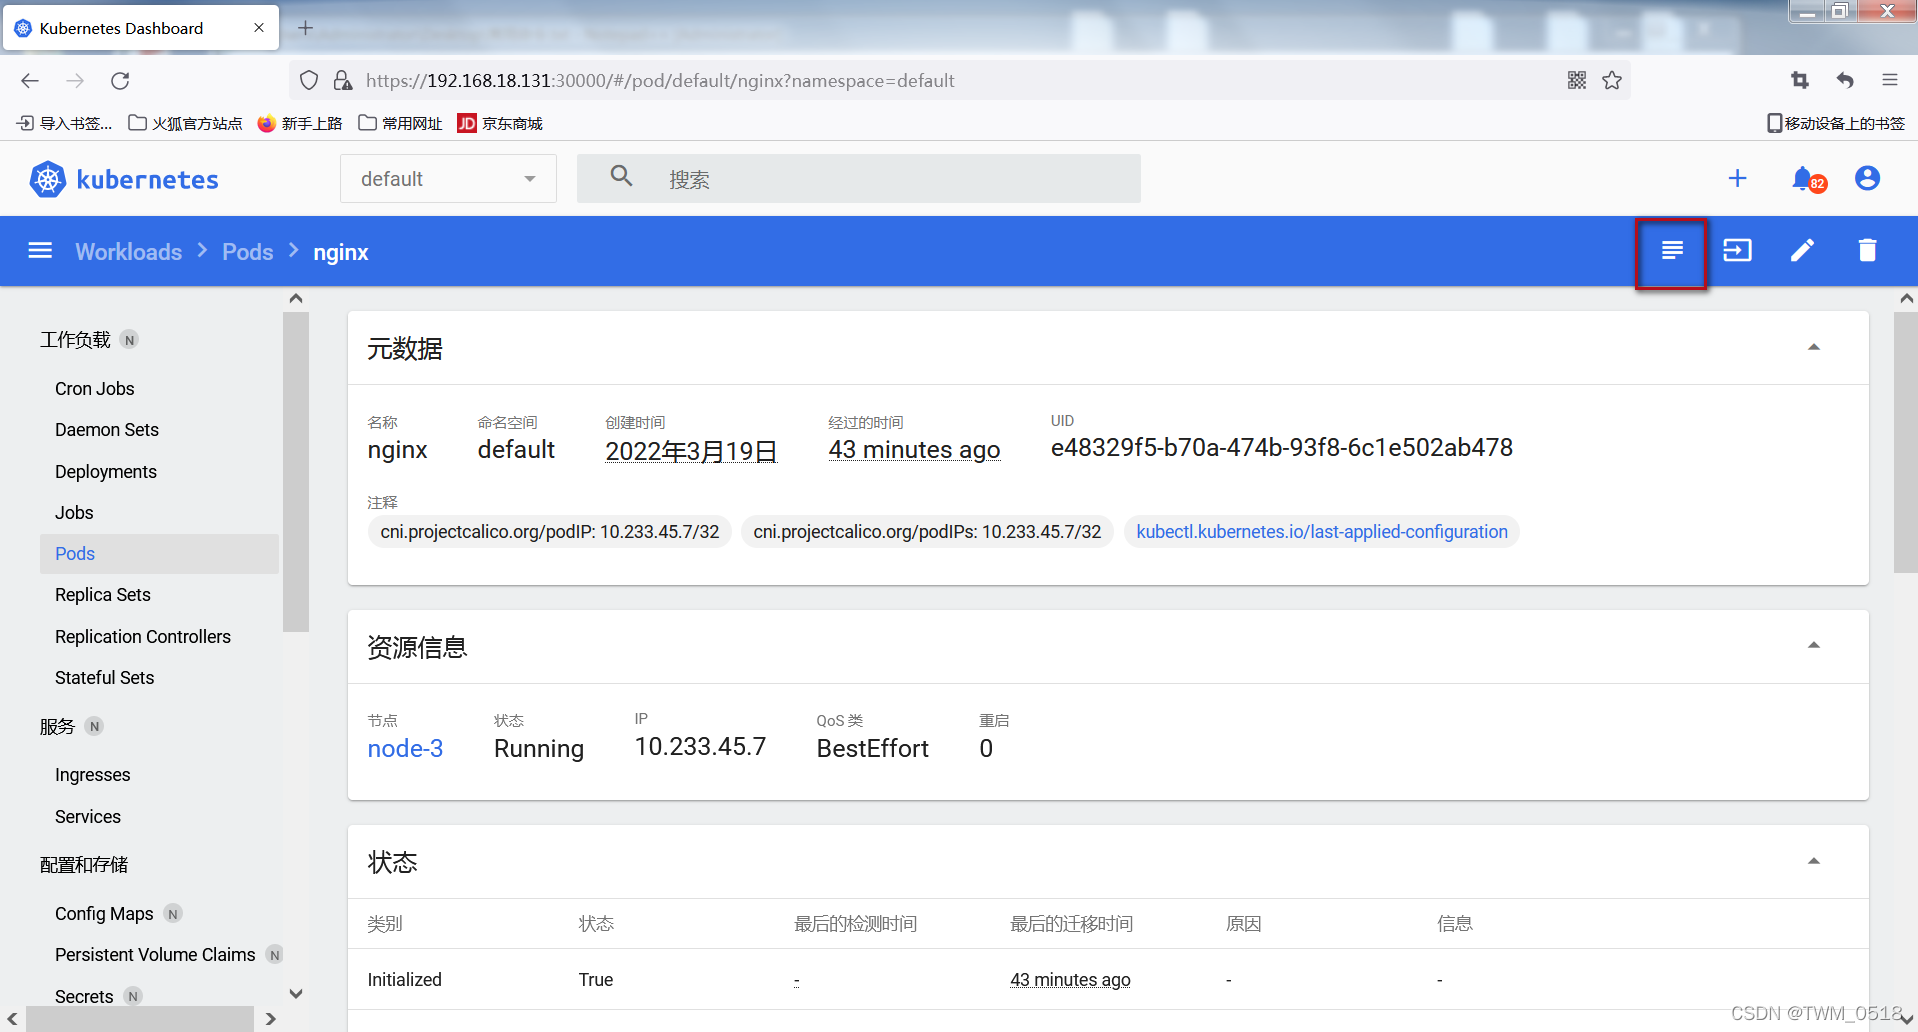Go to Workloads in the breadcrumb
The width and height of the screenshot is (1918, 1032).
point(129,252)
